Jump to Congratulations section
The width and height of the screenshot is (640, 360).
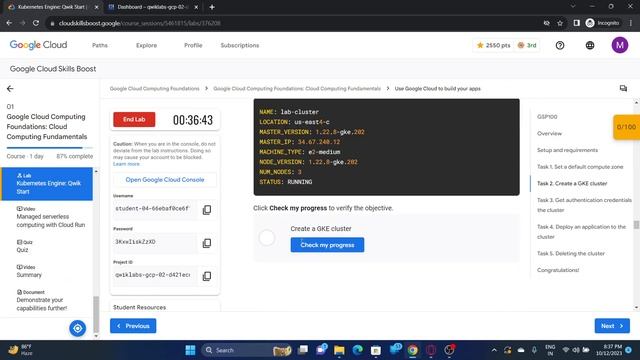coord(558,270)
